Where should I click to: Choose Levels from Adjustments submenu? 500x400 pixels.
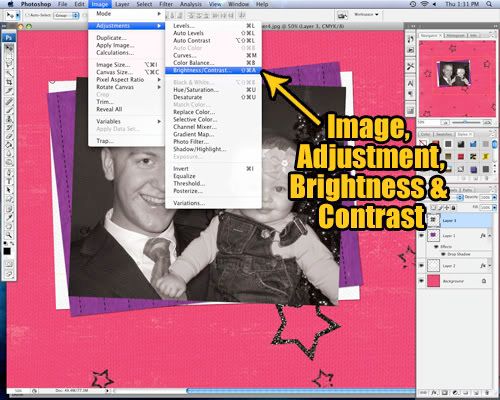pyautogui.click(x=213, y=26)
